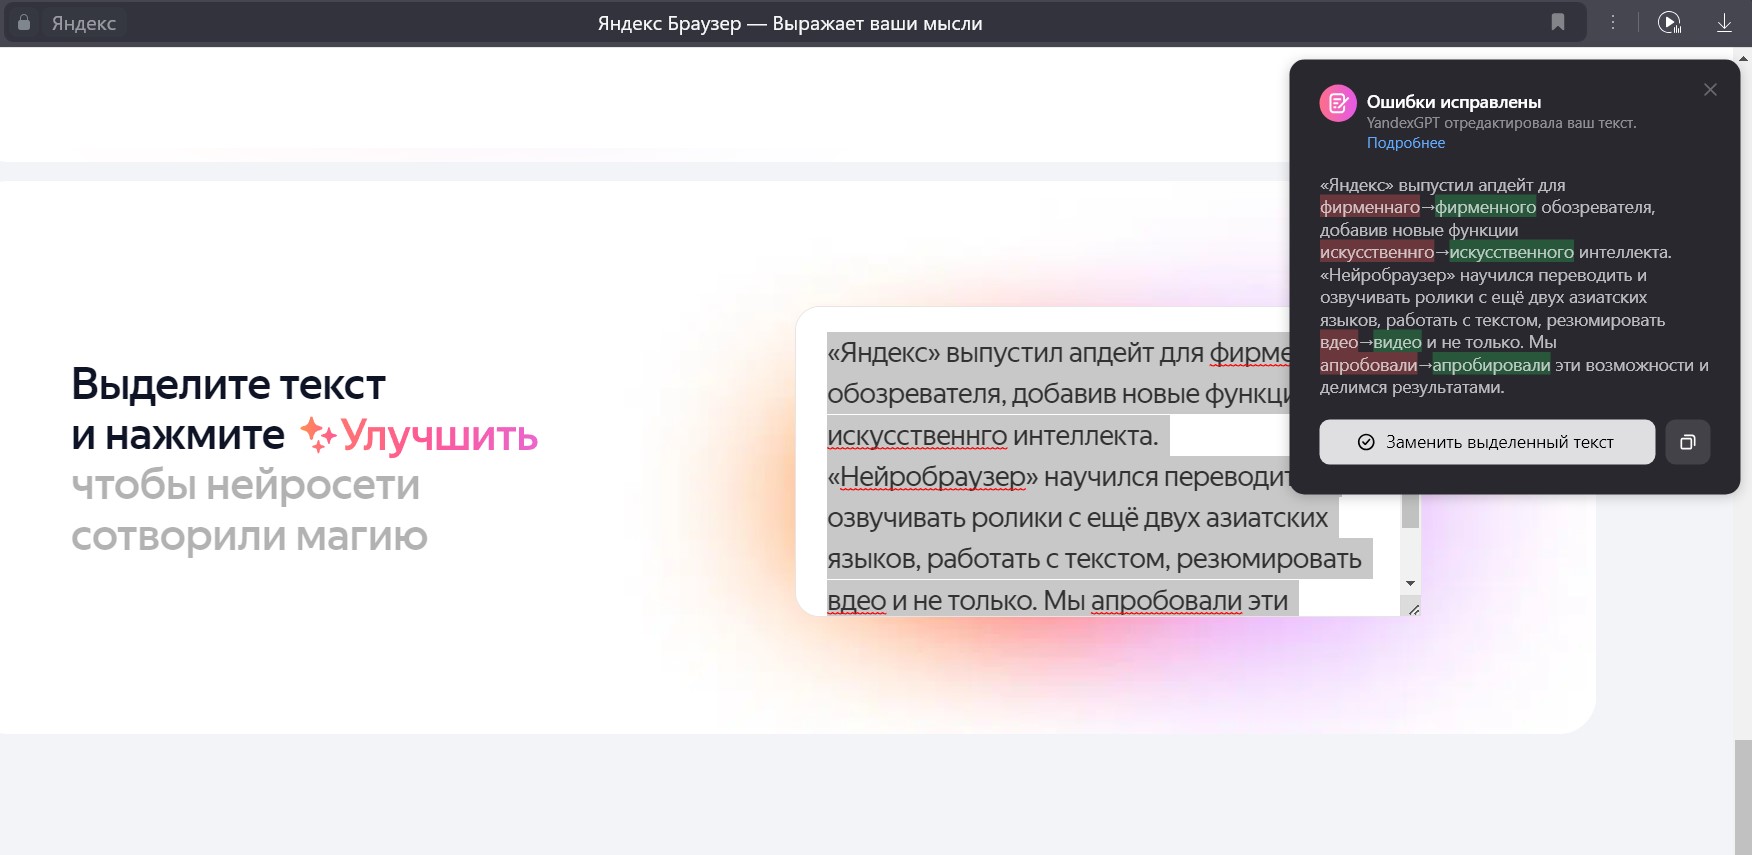The height and width of the screenshot is (855, 1752).
Task: Click inside the text area with selected text
Action: pos(1100,476)
